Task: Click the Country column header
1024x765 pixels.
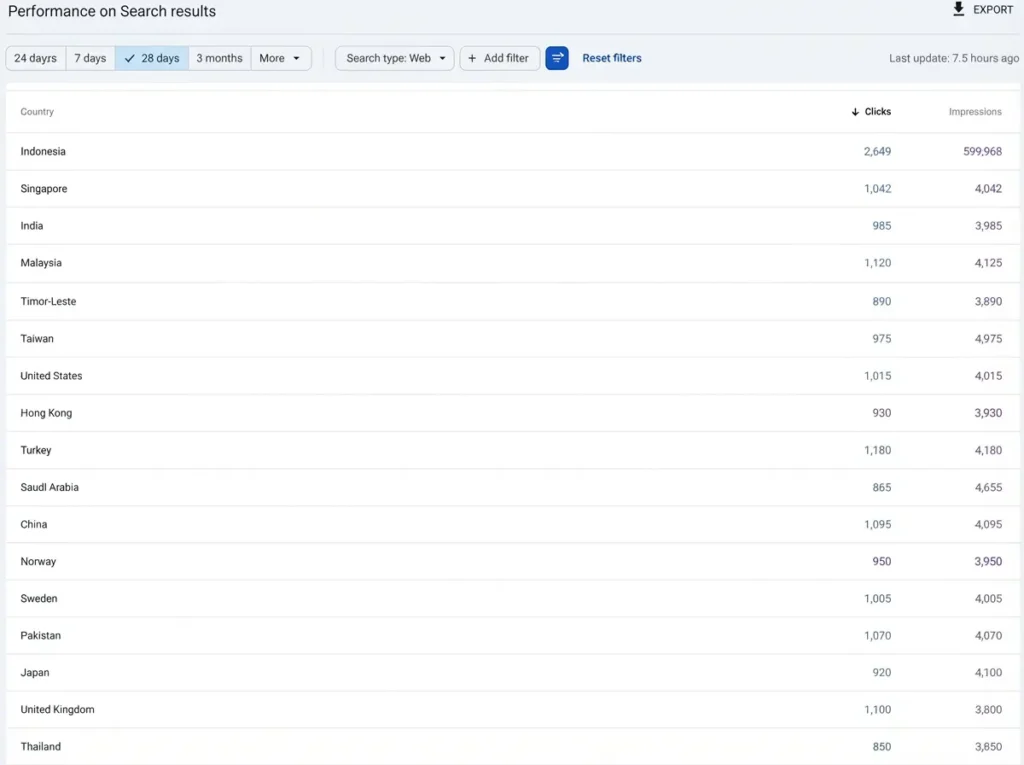Action: tap(37, 112)
